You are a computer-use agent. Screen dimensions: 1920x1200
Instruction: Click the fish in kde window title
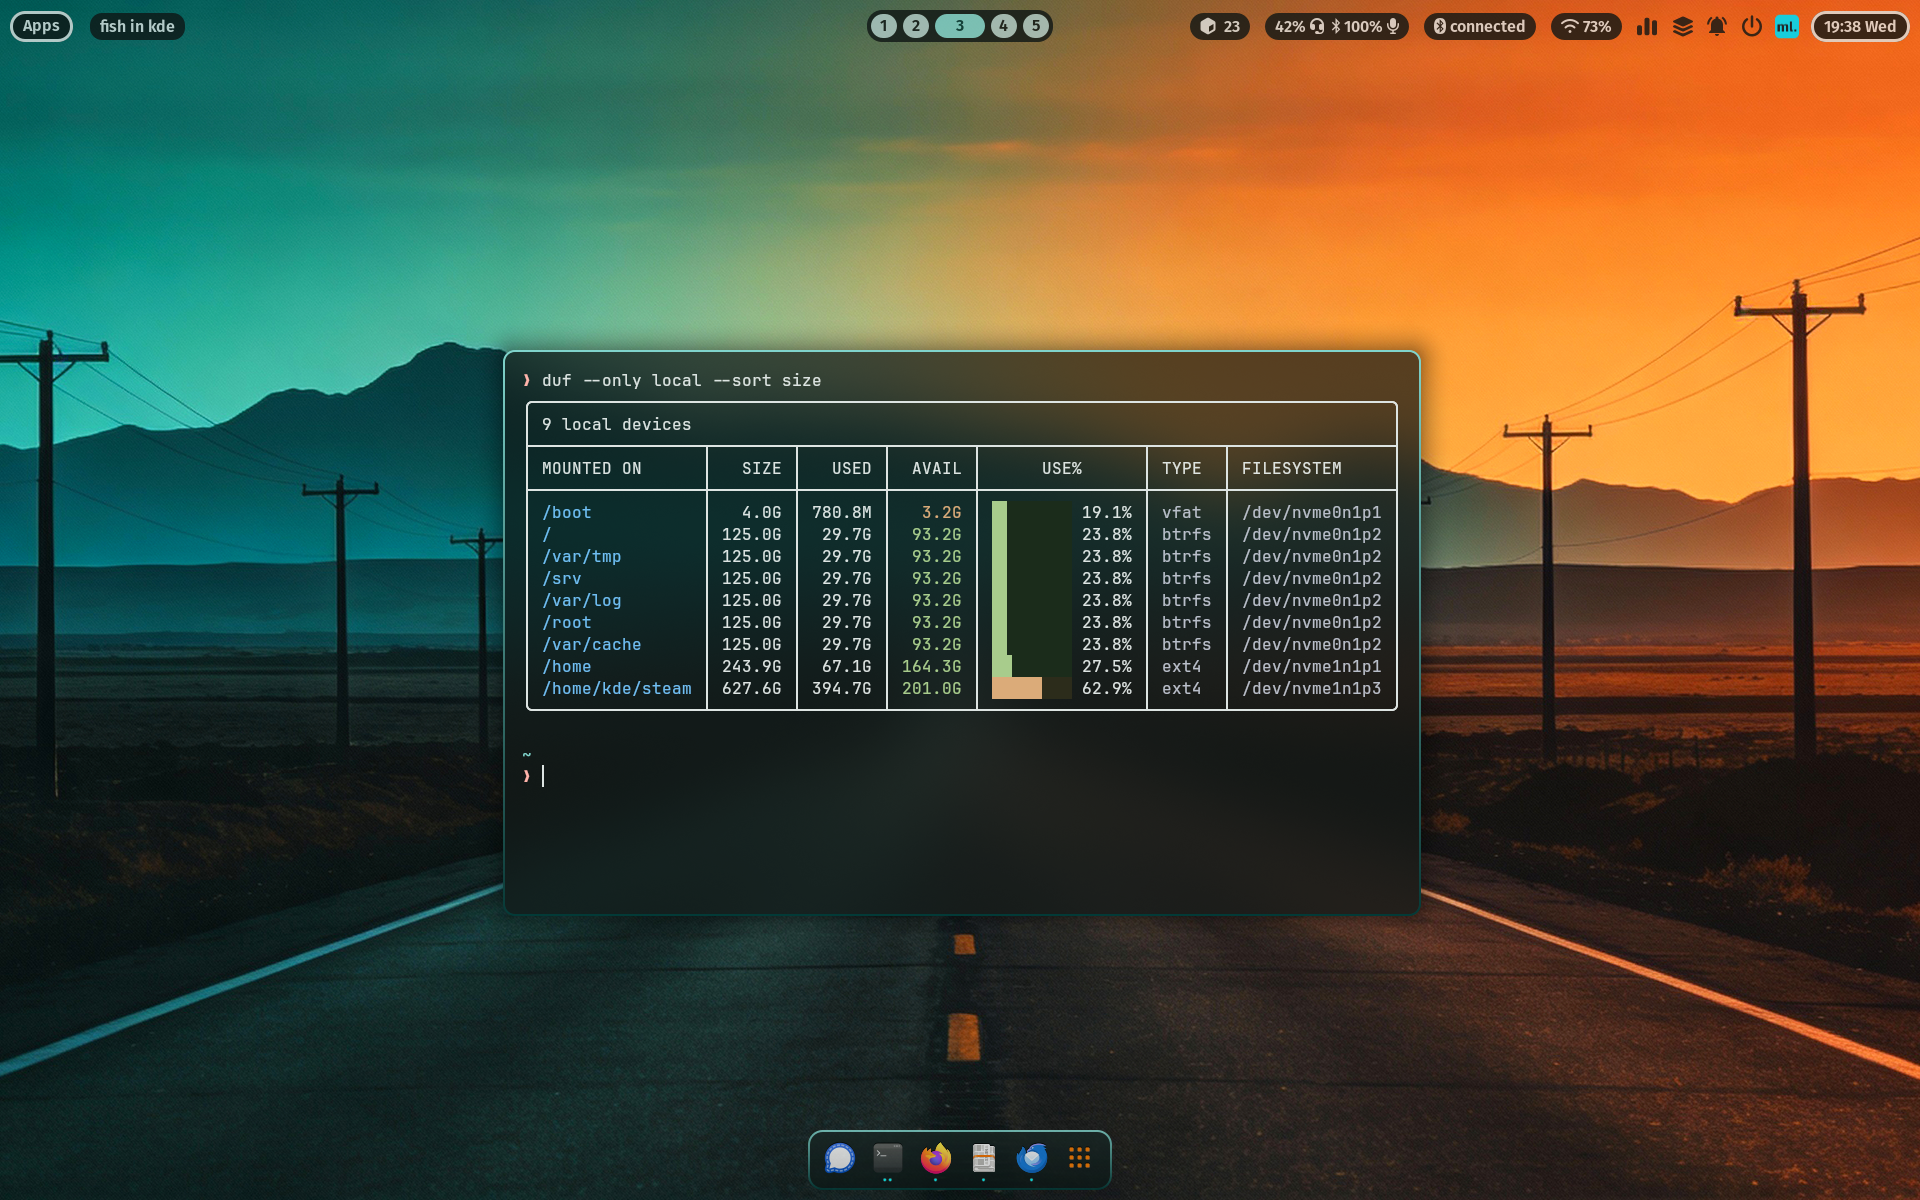[x=137, y=26]
